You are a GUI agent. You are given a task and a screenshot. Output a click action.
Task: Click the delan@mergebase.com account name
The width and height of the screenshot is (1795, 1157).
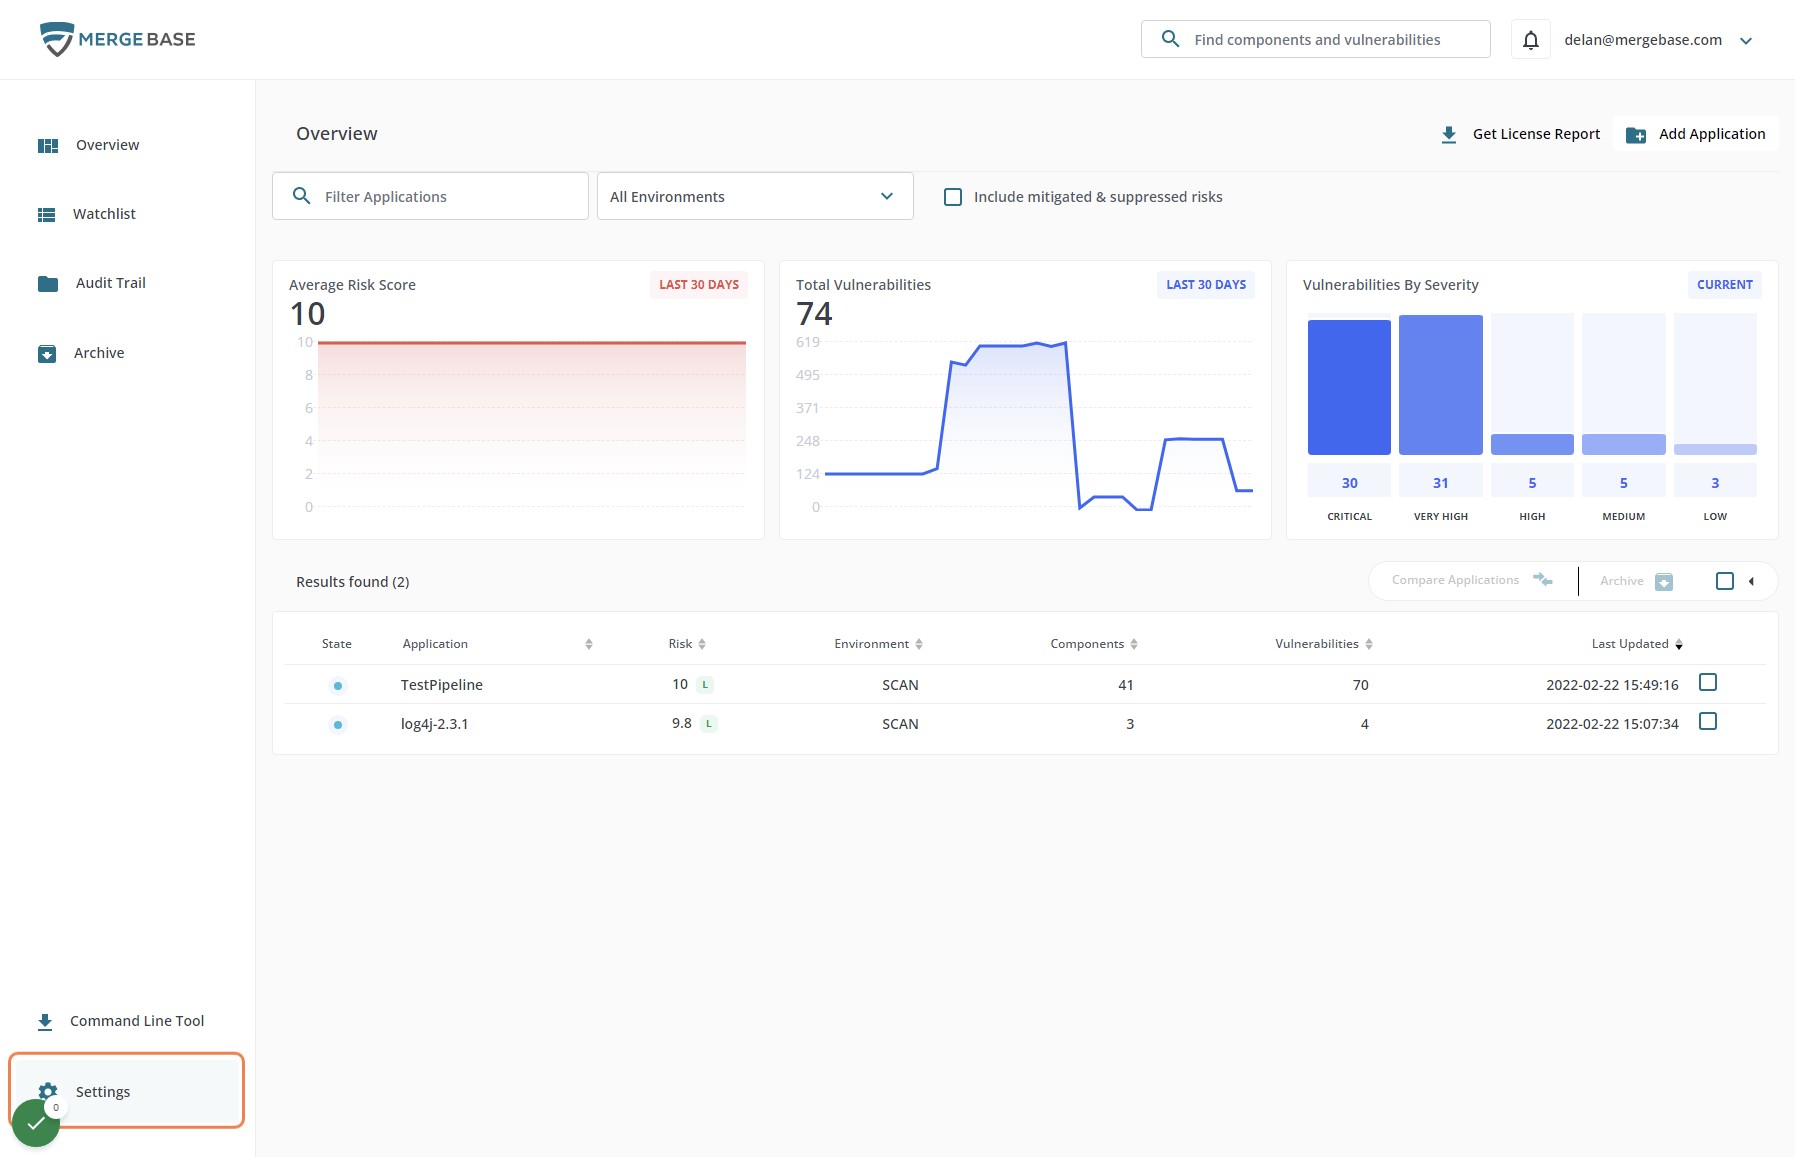pos(1643,40)
